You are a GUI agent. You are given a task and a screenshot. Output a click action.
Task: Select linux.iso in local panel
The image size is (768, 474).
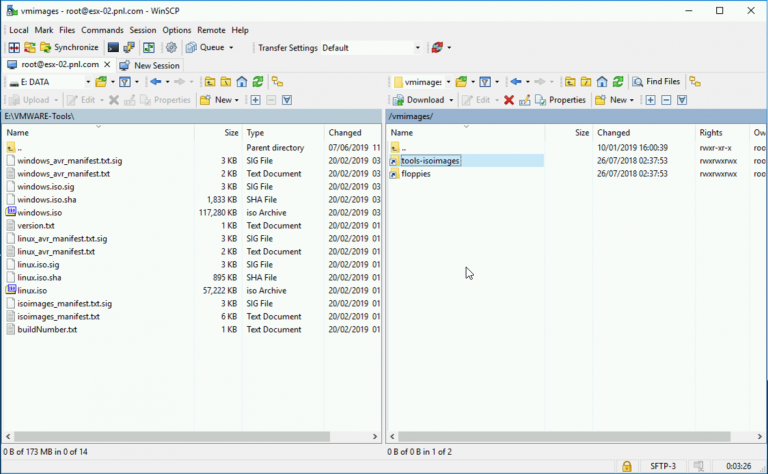(x=32, y=290)
